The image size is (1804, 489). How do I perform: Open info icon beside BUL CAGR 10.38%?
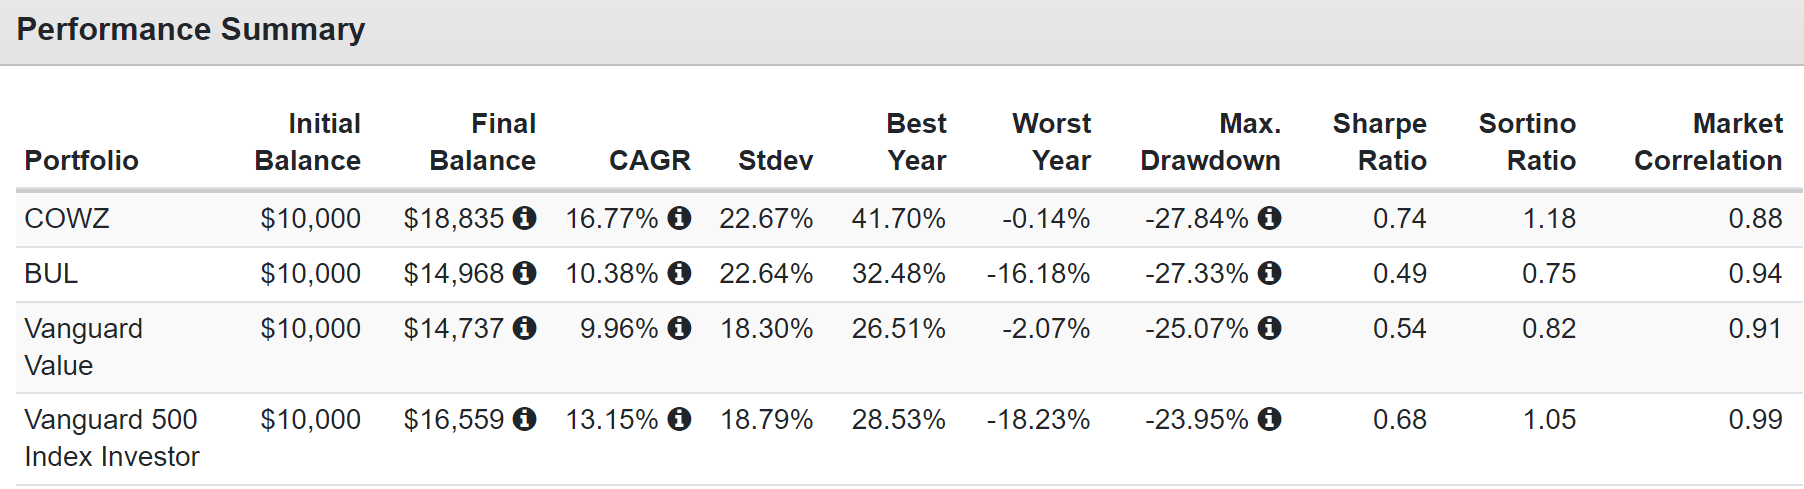(679, 273)
